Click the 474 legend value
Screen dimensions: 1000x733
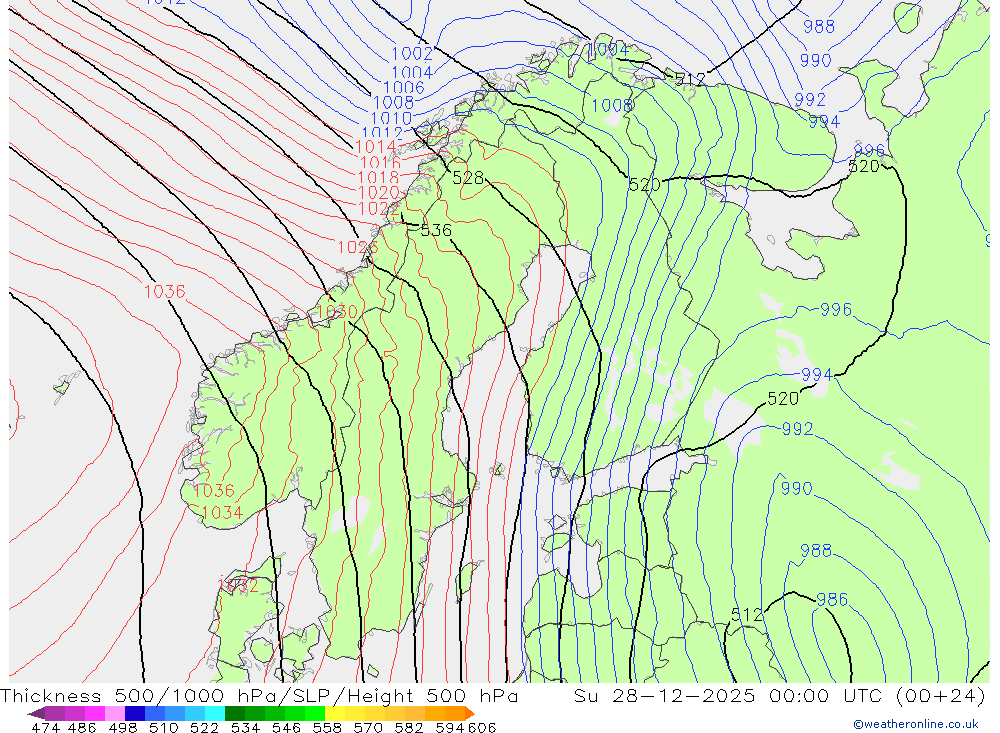[x=45, y=727]
